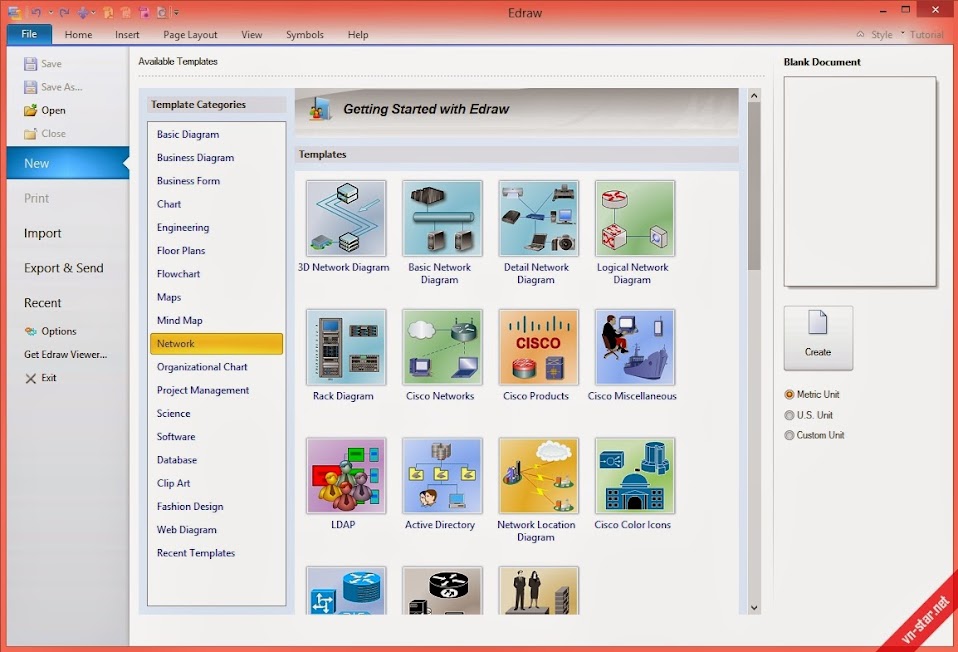Click the Undo arrow in the title bar

35,12
